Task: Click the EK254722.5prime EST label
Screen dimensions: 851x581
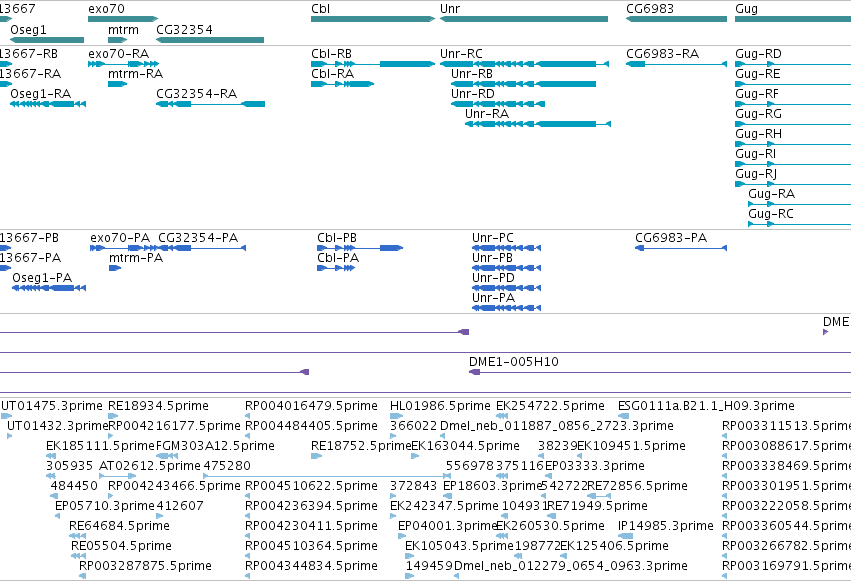Action: click(550, 406)
